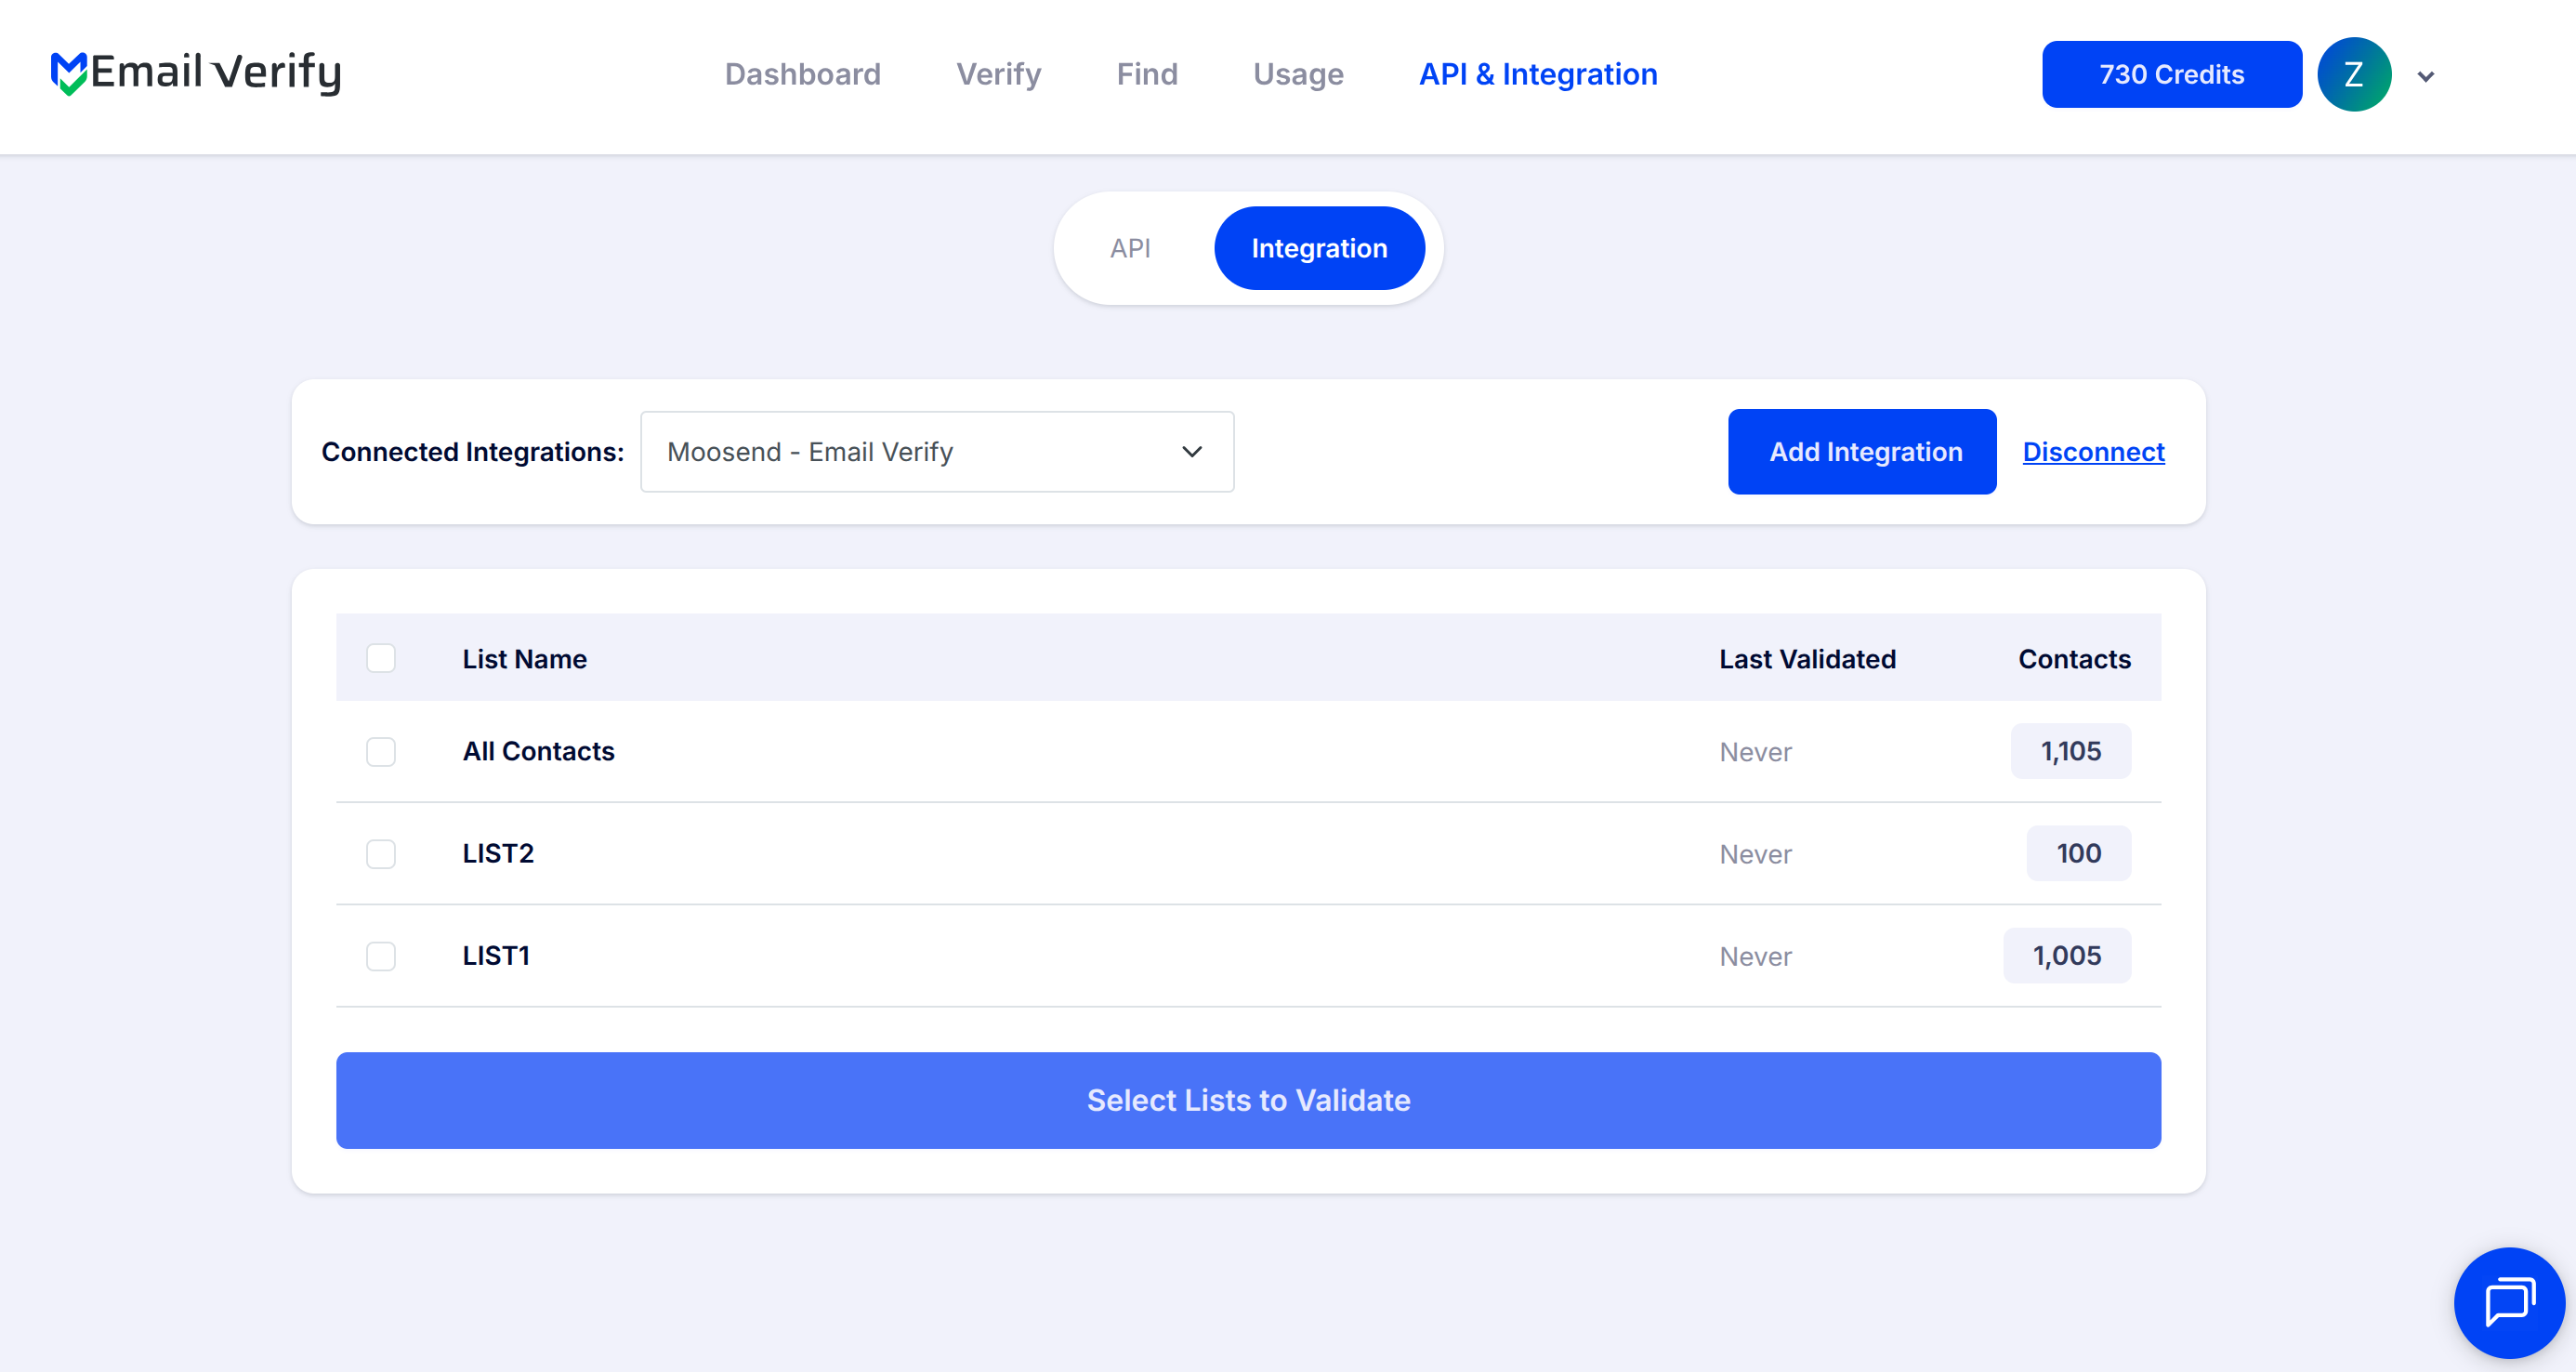This screenshot has height=1372, width=2576.
Task: Navigate to Usage
Action: (1298, 74)
